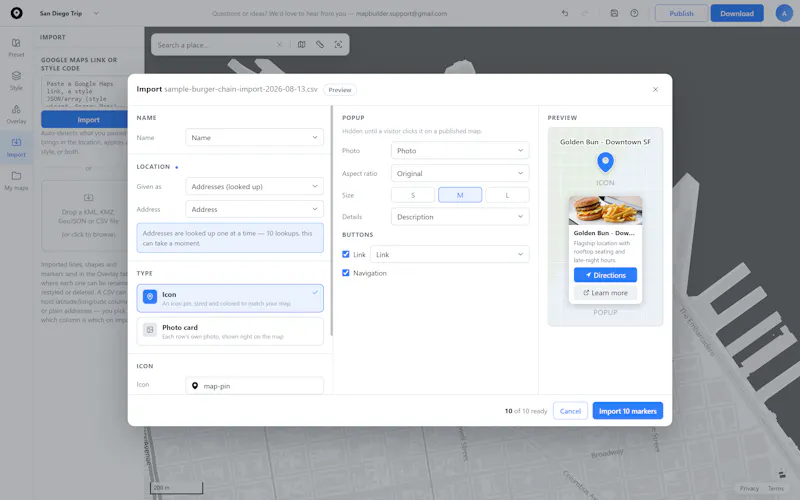Open the Name column dropdown
800x500 pixels.
[x=255, y=138]
